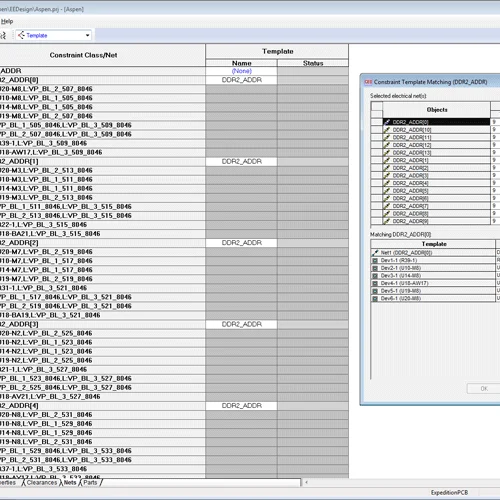This screenshot has height=500, width=500.
Task: Select the DDR2_ADDR template cell of the ADDR[1] row
Action: [x=242, y=161]
